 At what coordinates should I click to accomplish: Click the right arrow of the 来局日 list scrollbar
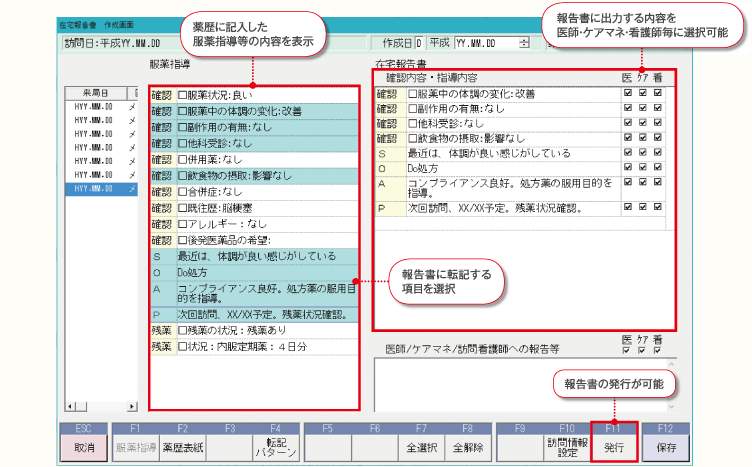tap(133, 406)
